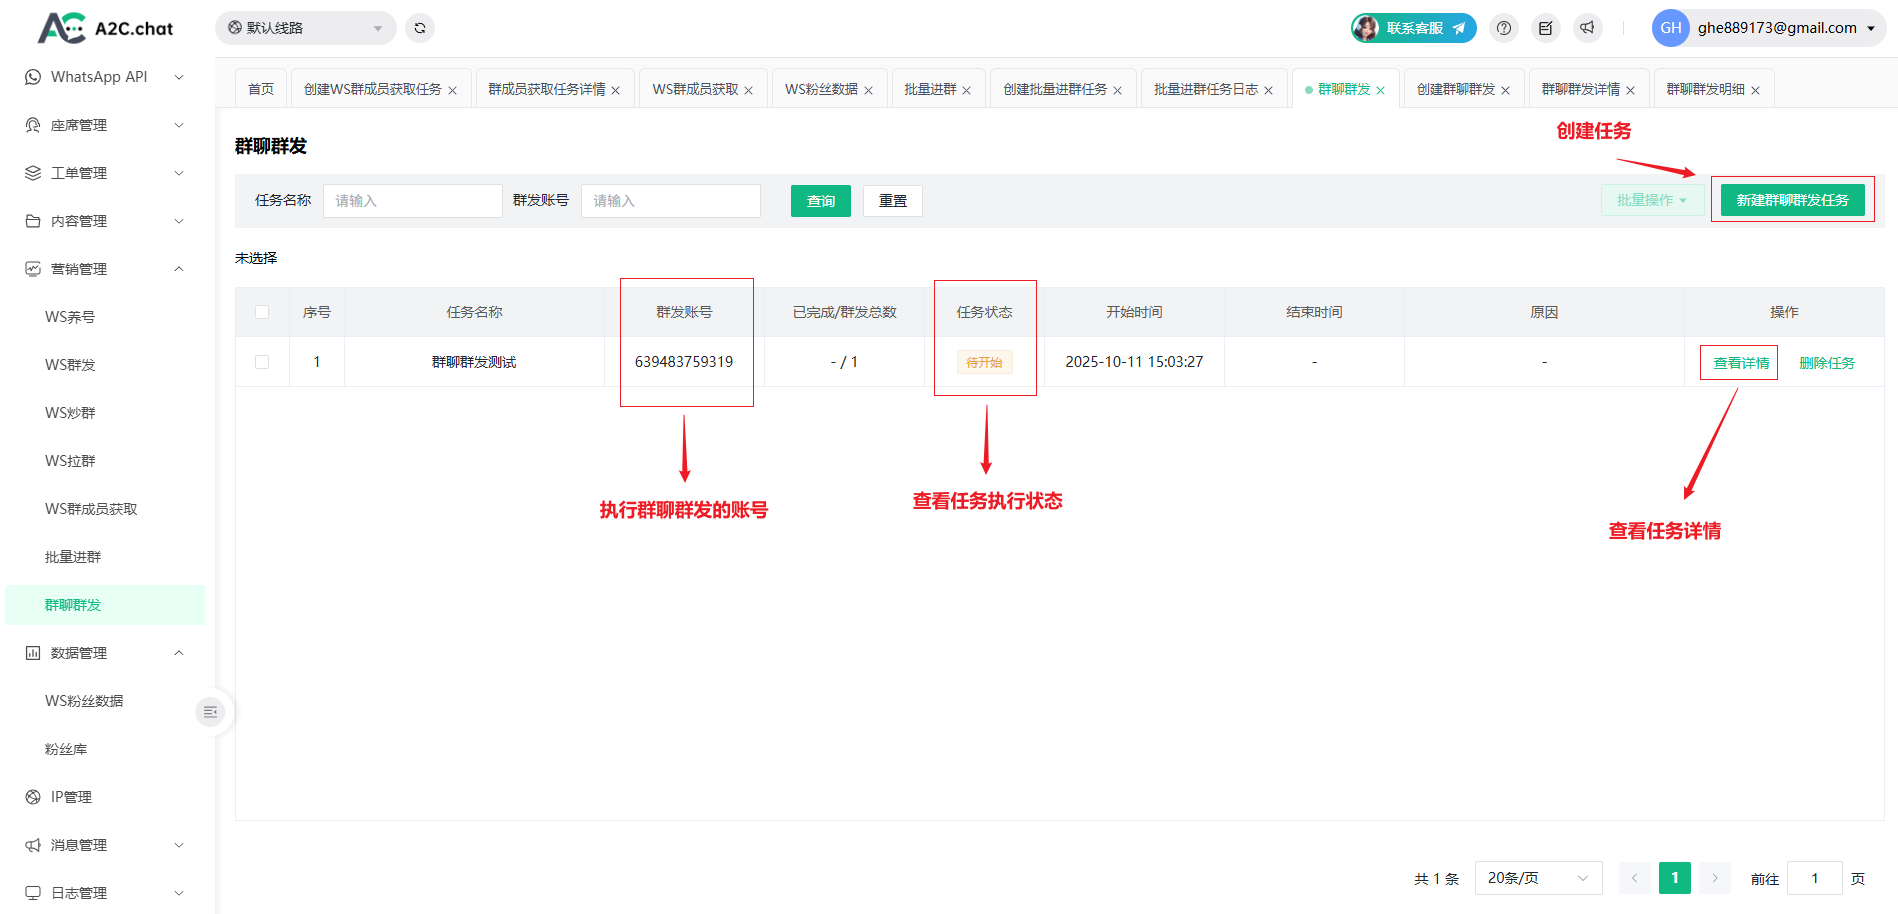Open the 默认线路 line dropdown
Image resolution: width=1898 pixels, height=914 pixels.
[x=305, y=28]
